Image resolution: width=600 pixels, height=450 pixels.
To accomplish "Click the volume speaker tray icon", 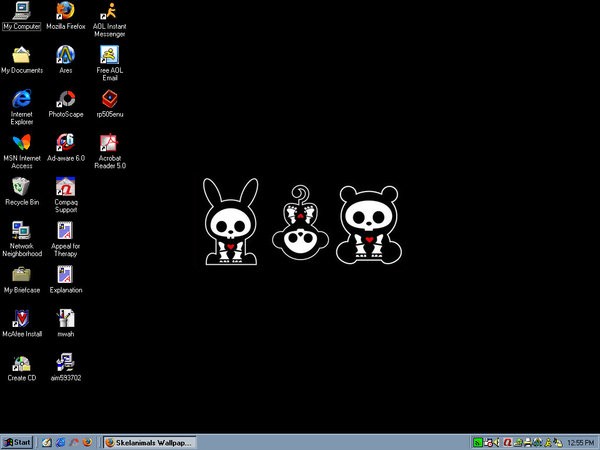I will pyautogui.click(x=496, y=442).
